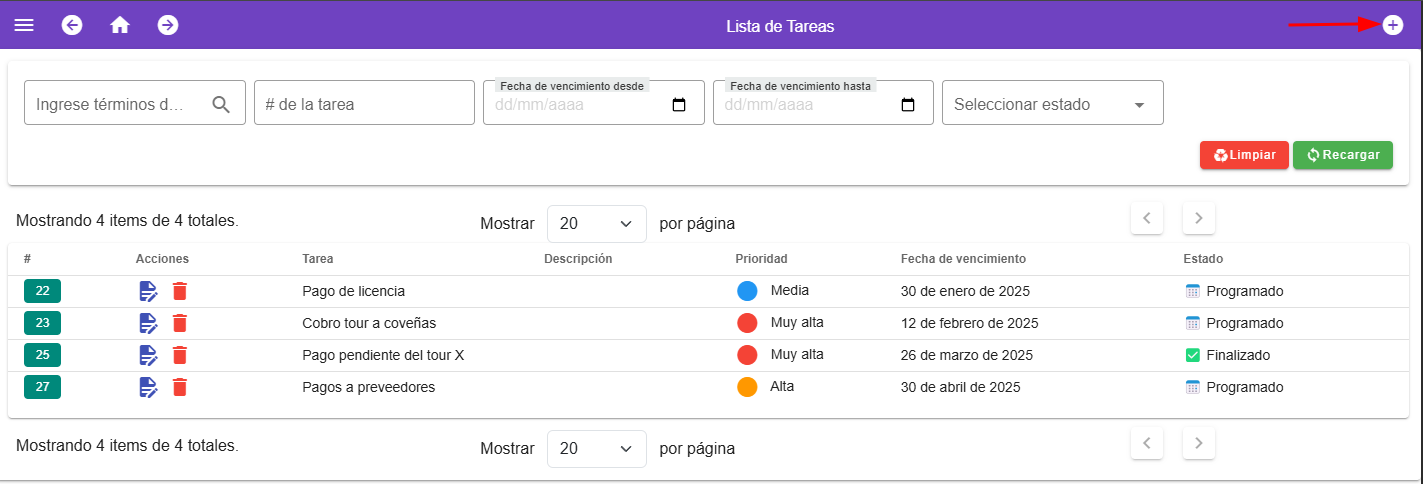Edit the task Pago de licencia
The width and height of the screenshot is (1423, 484).
click(148, 291)
